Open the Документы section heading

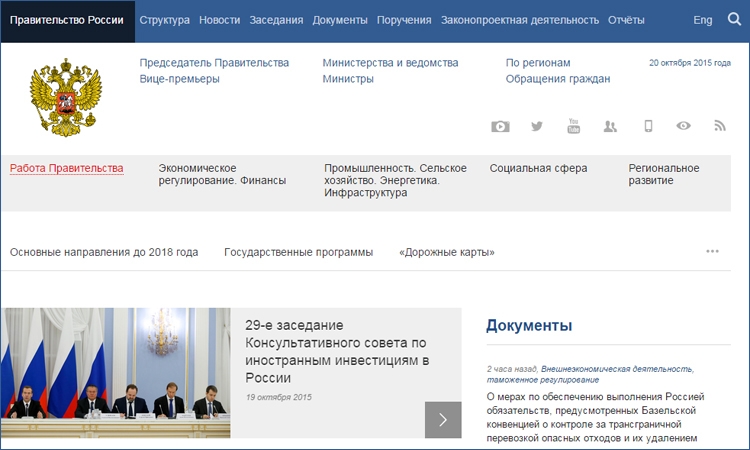pyautogui.click(x=529, y=325)
